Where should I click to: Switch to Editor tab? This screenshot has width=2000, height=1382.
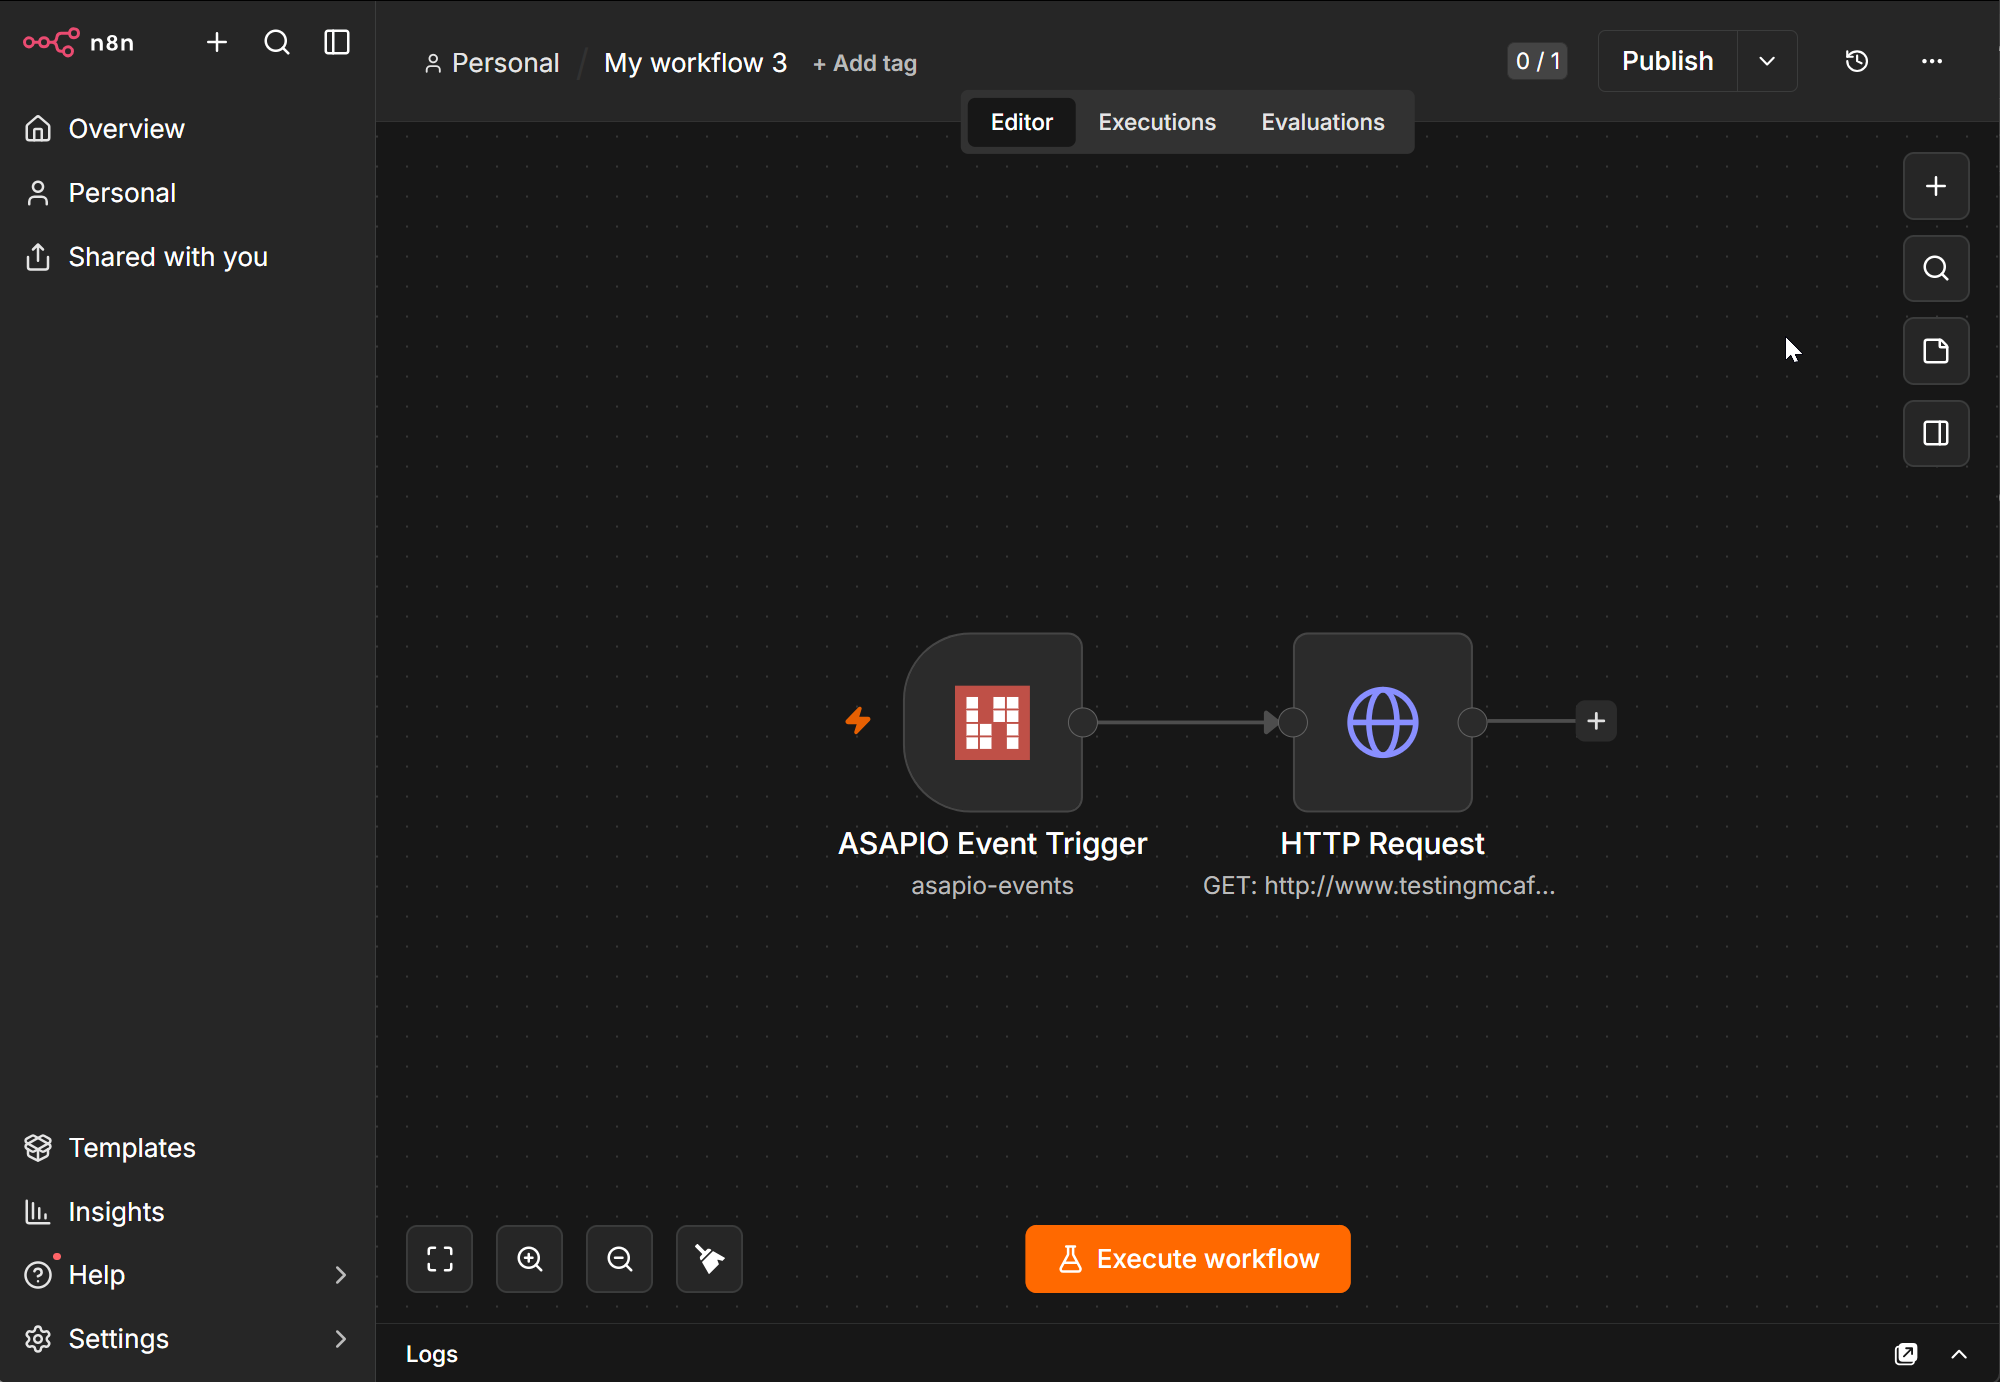pos(1021,122)
